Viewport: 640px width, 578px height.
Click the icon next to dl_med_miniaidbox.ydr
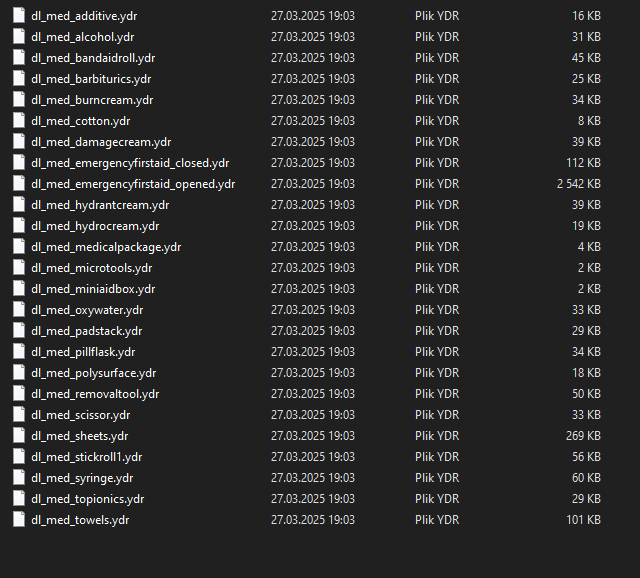[x=19, y=289]
